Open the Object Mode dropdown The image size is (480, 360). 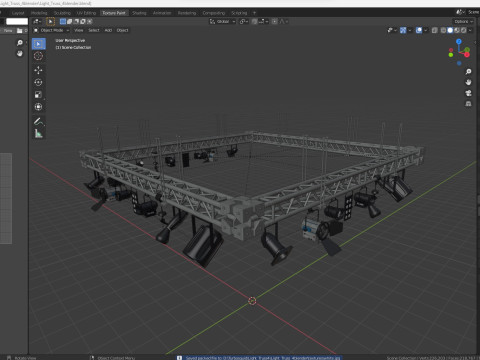51,30
